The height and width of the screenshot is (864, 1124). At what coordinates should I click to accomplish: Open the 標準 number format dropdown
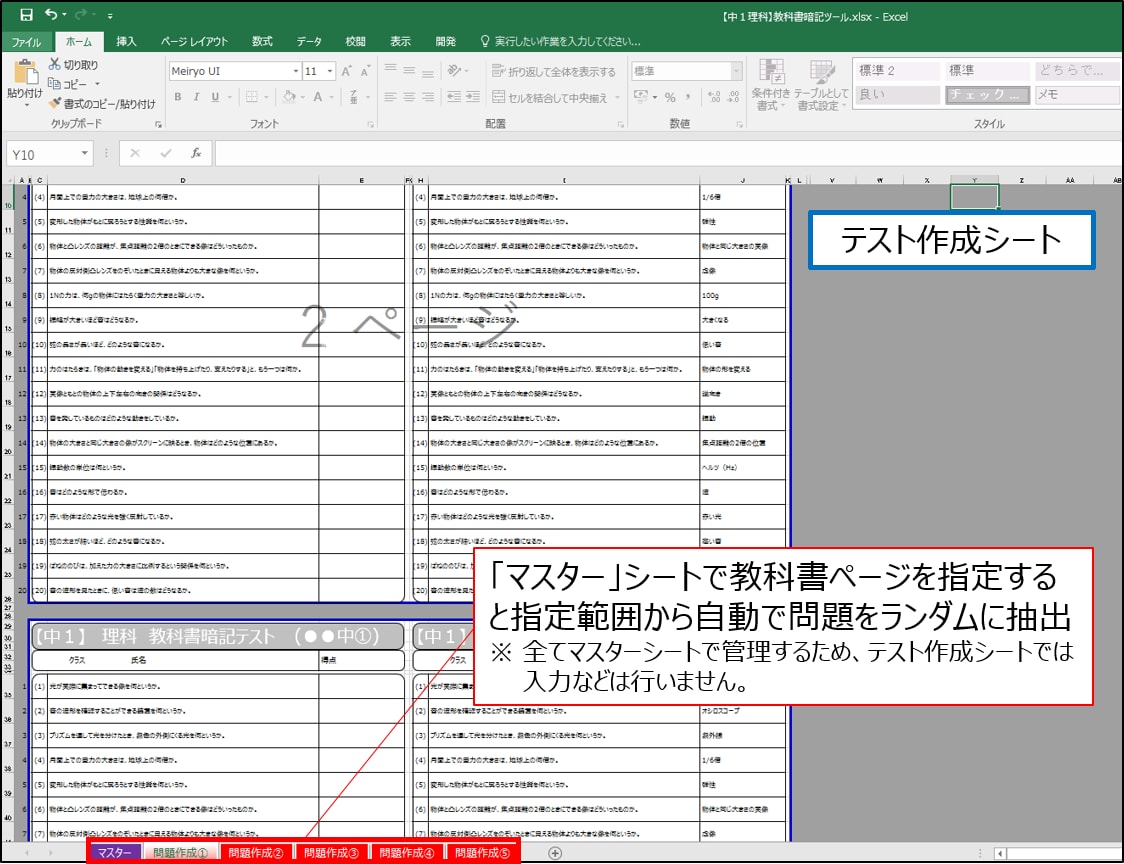click(x=736, y=71)
